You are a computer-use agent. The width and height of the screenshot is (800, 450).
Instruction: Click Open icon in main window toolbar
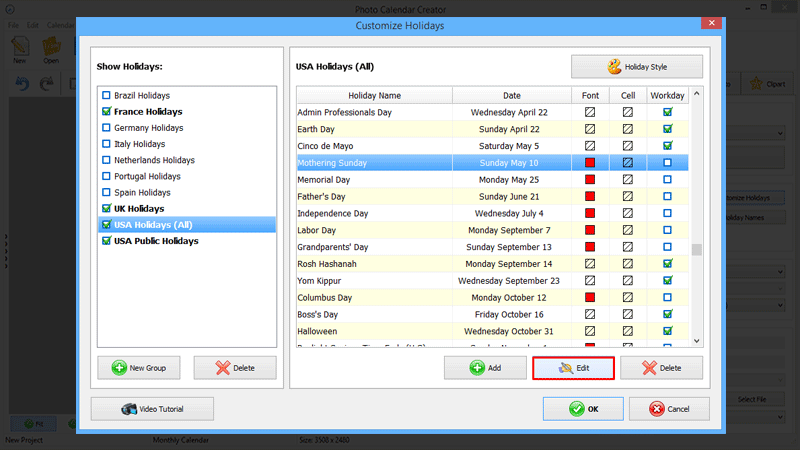[51, 49]
